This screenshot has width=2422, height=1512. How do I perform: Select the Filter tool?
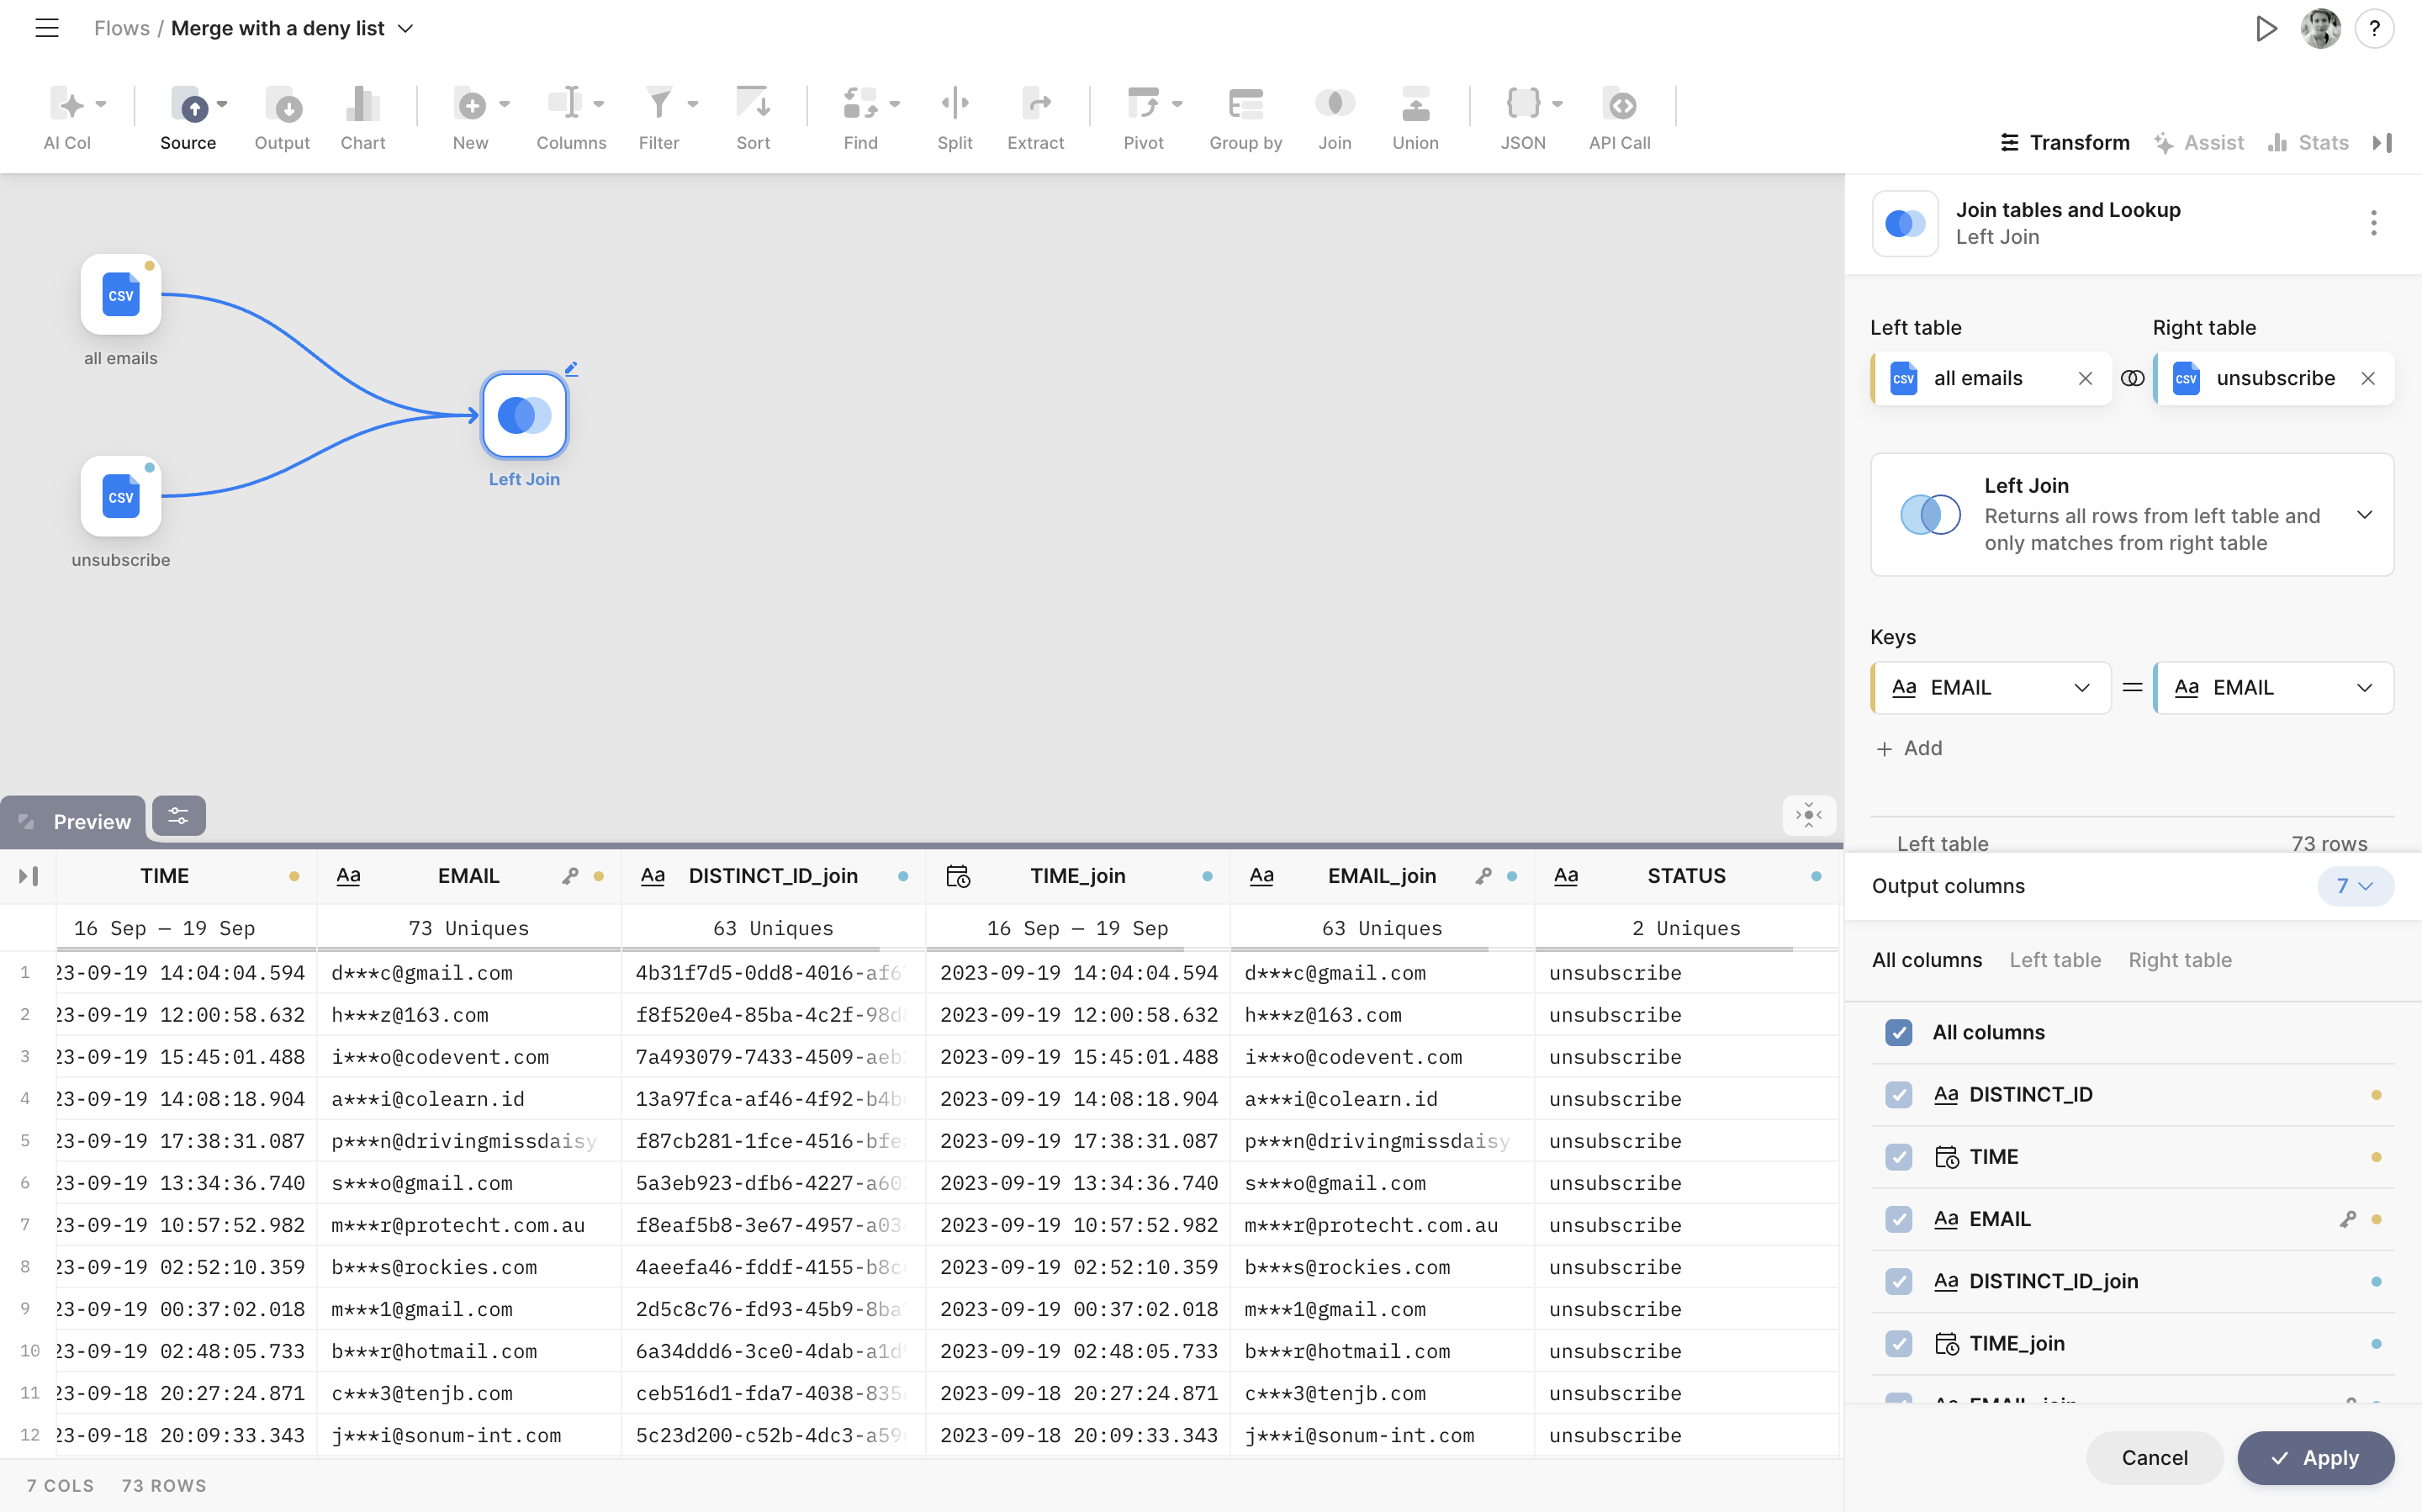pos(658,104)
